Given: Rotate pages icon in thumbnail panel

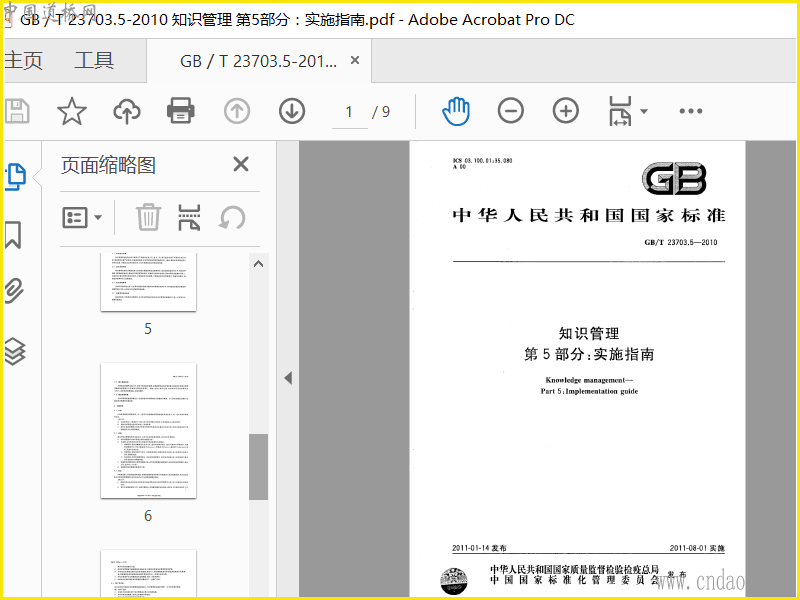Looking at the screenshot, I should click(232, 218).
